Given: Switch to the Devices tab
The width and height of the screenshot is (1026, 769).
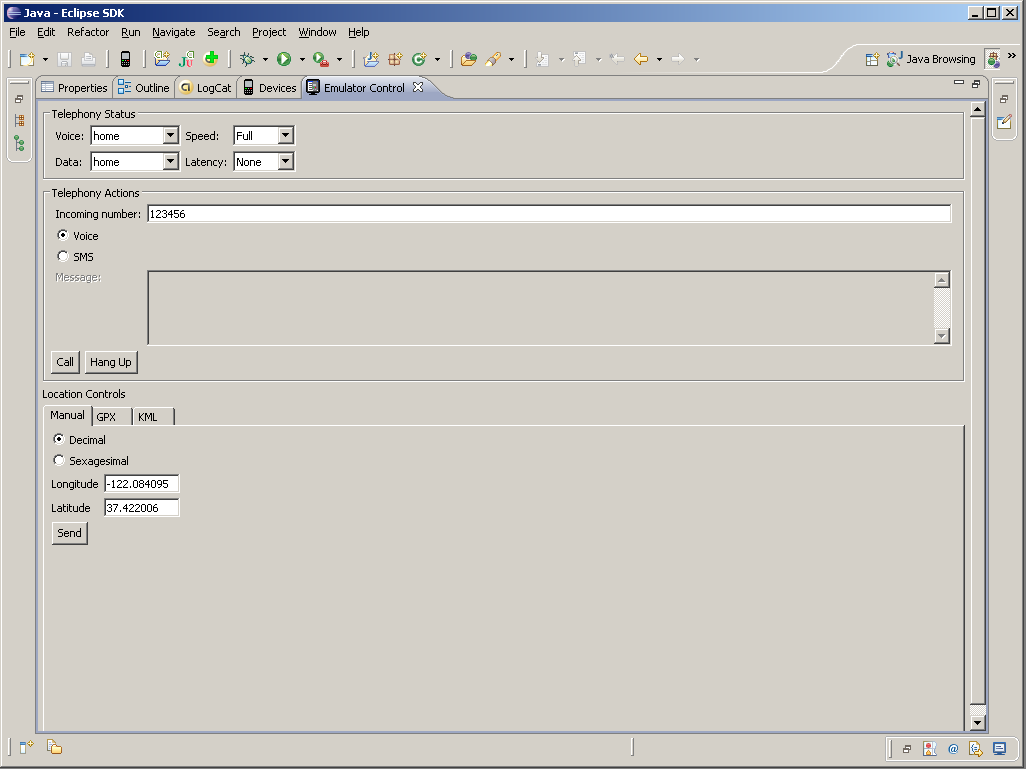Looking at the screenshot, I should click(x=270, y=88).
